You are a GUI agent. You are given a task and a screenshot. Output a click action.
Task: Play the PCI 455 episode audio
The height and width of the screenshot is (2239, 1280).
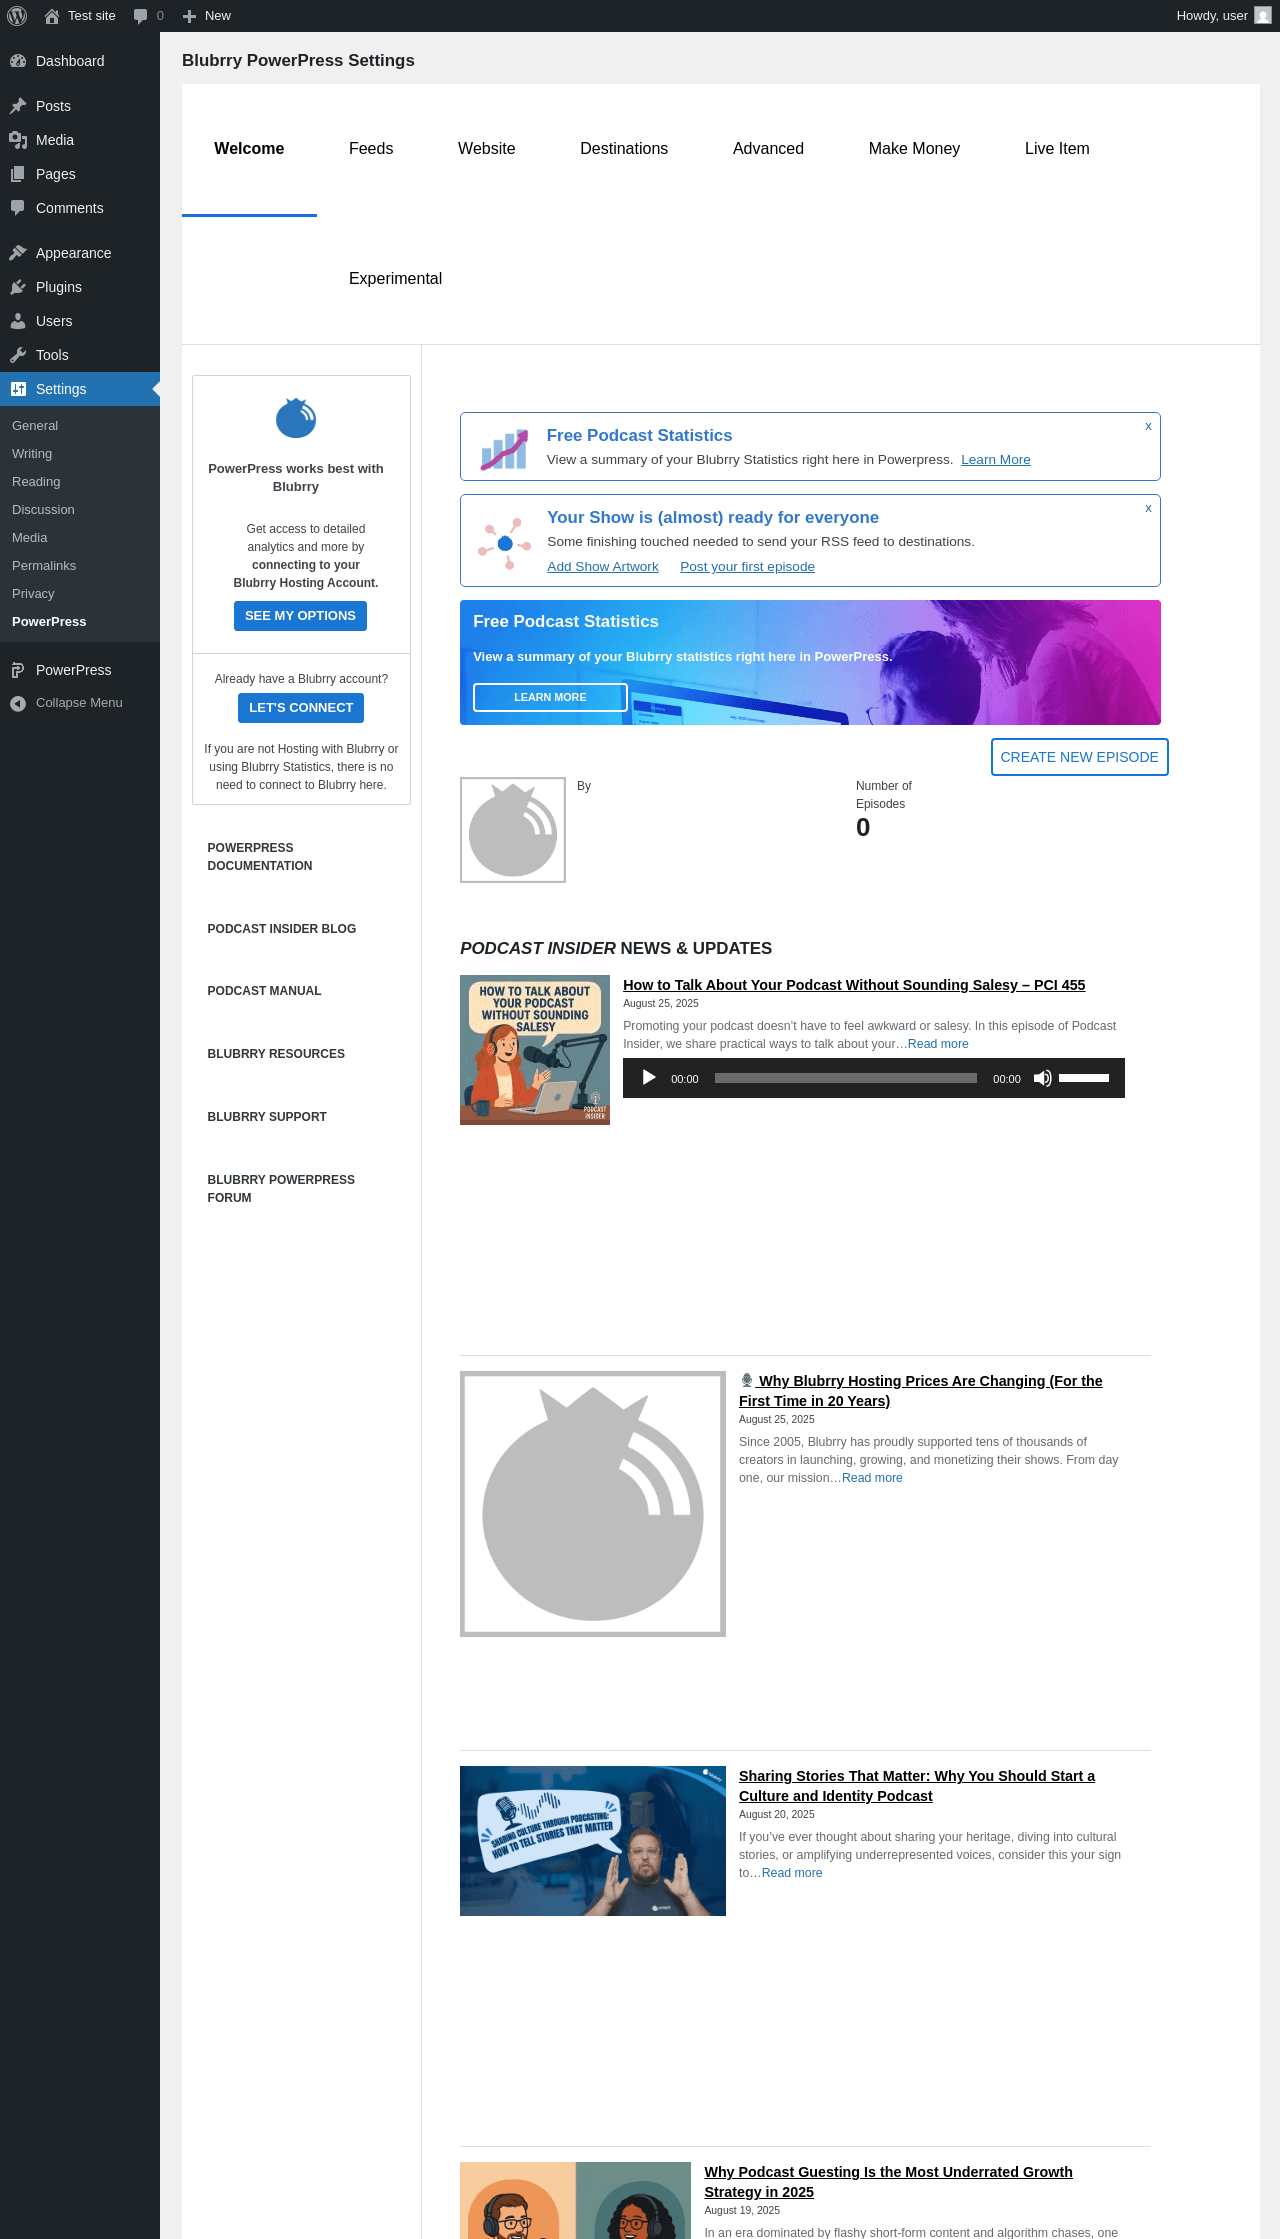click(x=649, y=1078)
